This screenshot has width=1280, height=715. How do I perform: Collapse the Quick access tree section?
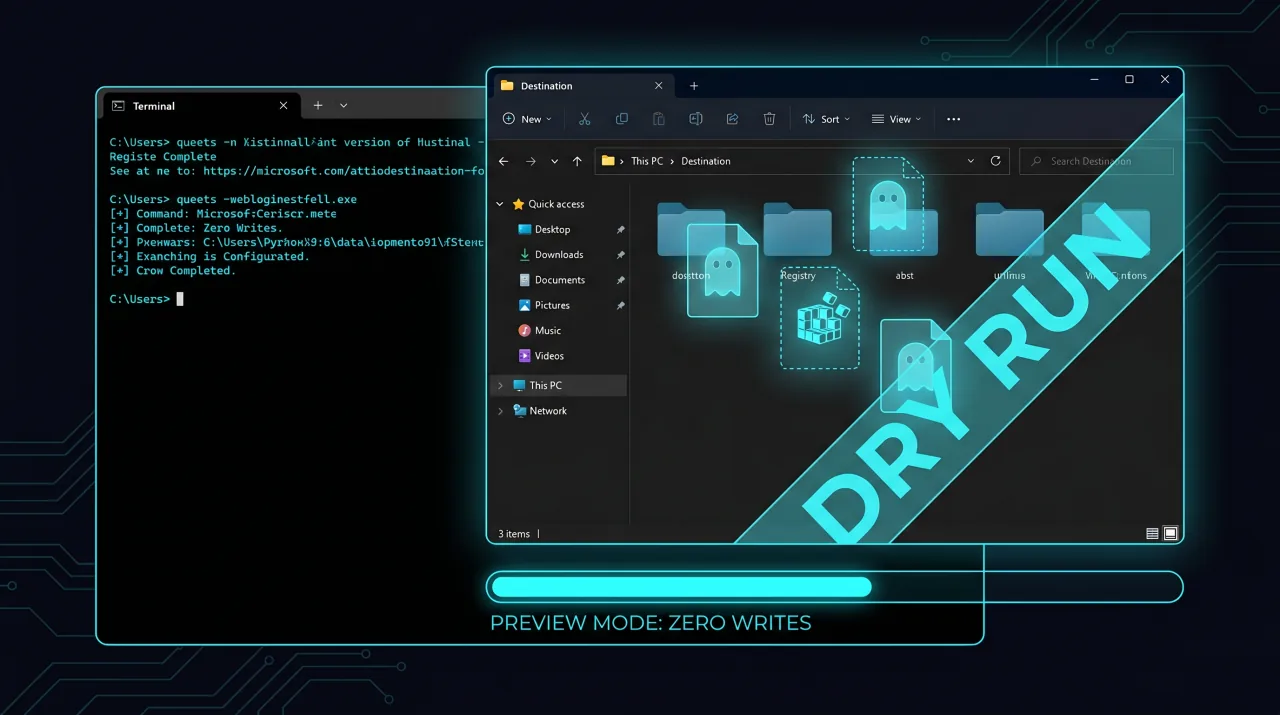[500, 204]
